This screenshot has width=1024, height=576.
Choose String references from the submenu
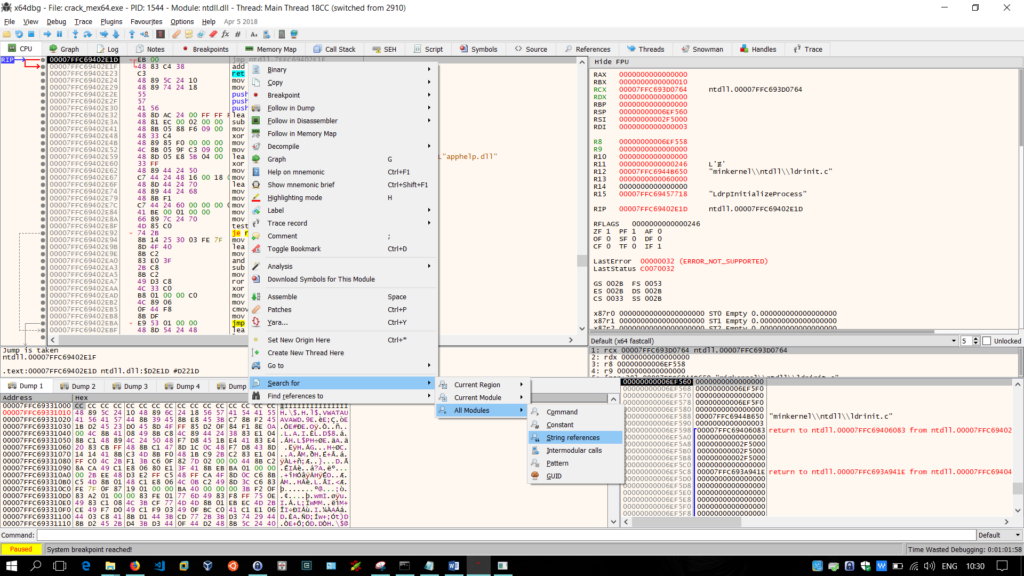pos(573,437)
